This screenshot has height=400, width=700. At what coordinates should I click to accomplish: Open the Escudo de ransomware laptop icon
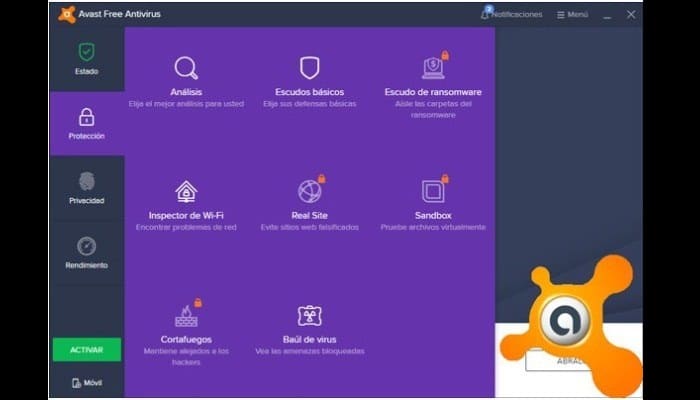(x=433, y=68)
